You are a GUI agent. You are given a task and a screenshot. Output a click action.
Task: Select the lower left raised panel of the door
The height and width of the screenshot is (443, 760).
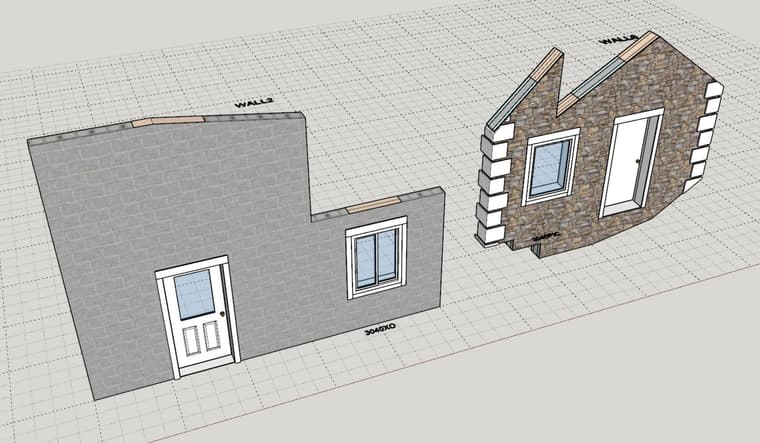click(192, 340)
